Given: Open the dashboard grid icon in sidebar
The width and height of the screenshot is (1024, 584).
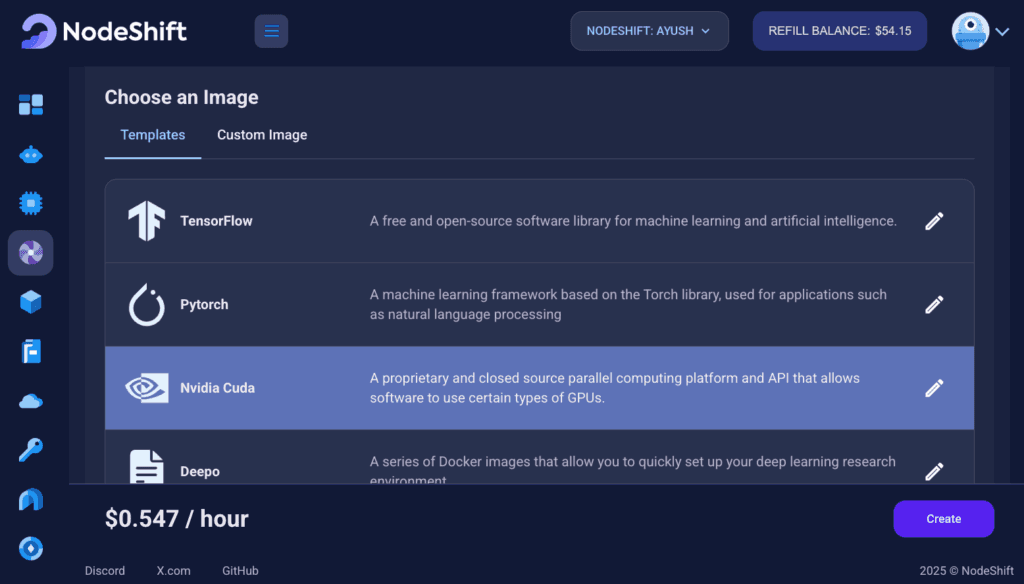Looking at the screenshot, I should [x=31, y=105].
